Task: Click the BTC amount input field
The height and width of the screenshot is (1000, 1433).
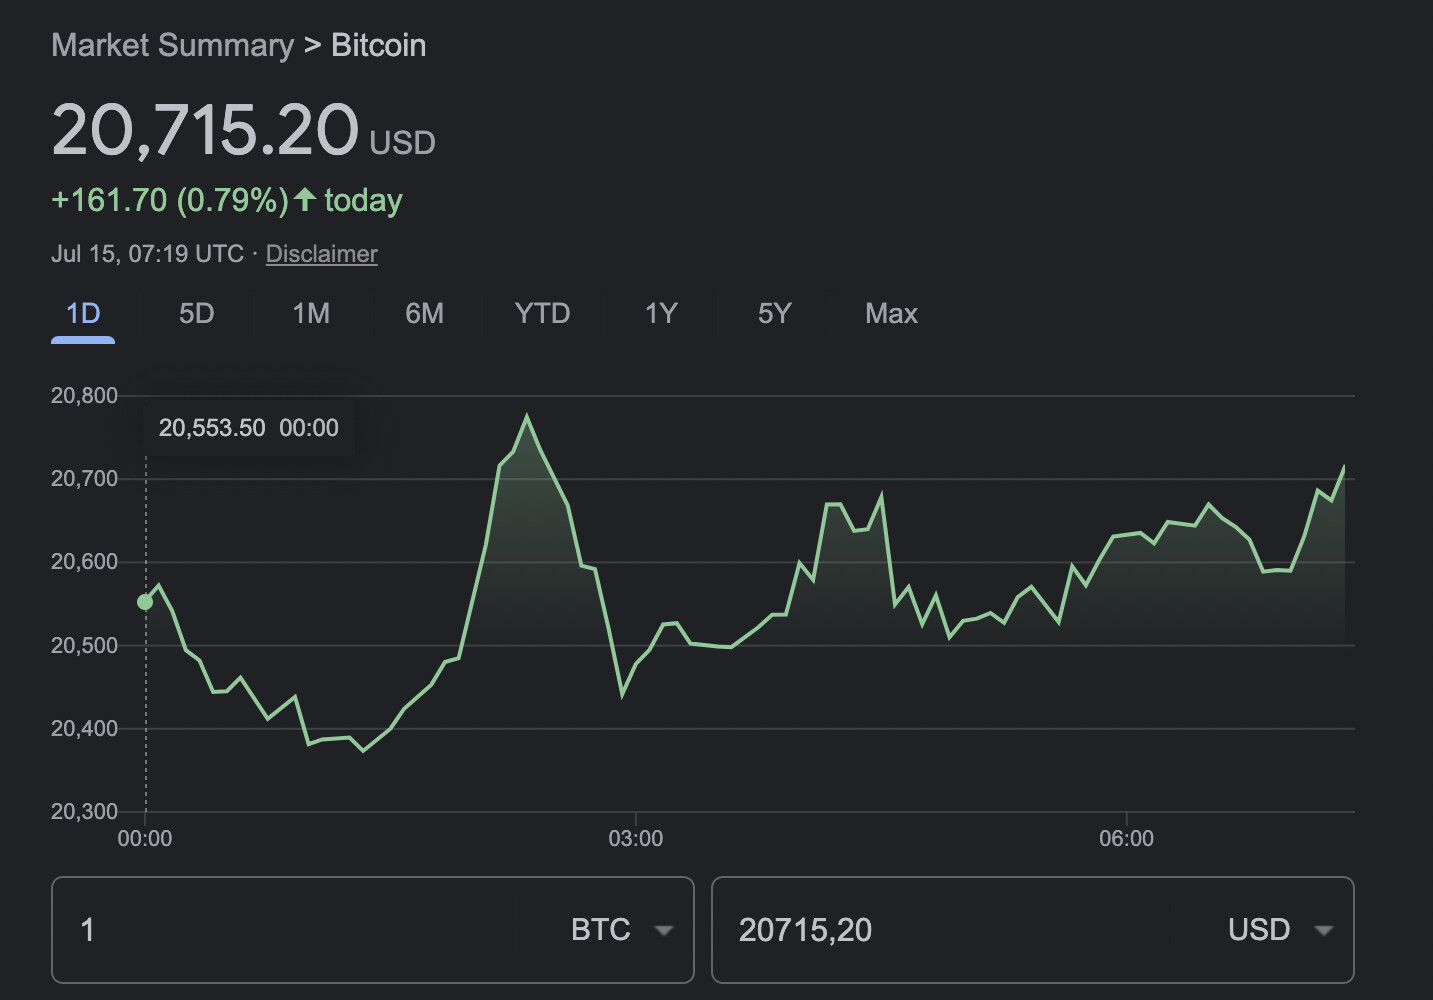Action: pos(284,930)
